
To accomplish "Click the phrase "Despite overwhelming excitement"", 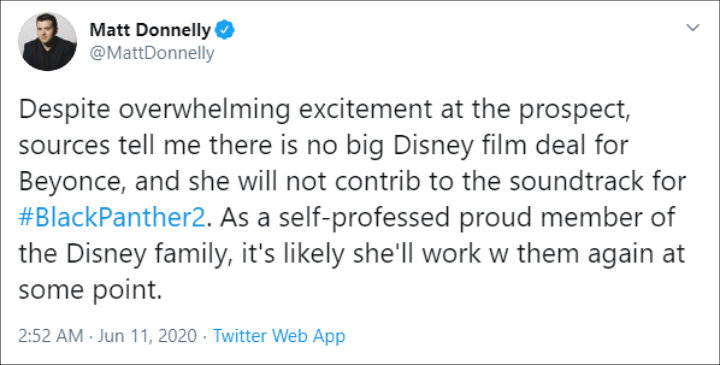I will tap(225, 110).
